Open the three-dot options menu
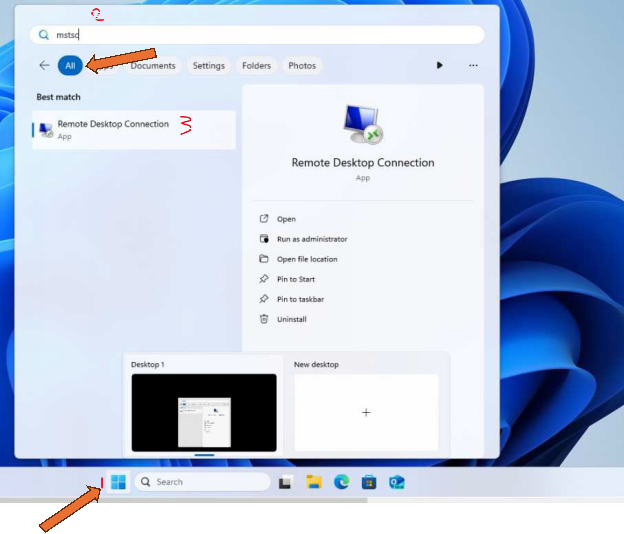 pos(473,66)
